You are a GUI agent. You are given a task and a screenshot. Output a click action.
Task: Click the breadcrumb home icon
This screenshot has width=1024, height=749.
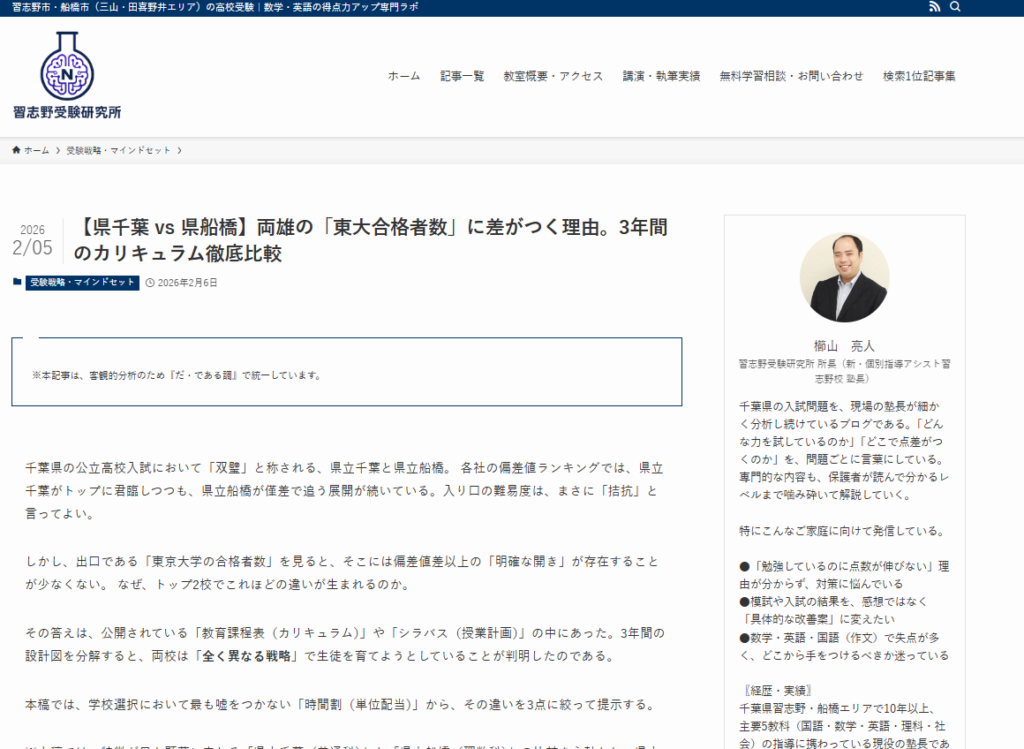click(x=16, y=150)
